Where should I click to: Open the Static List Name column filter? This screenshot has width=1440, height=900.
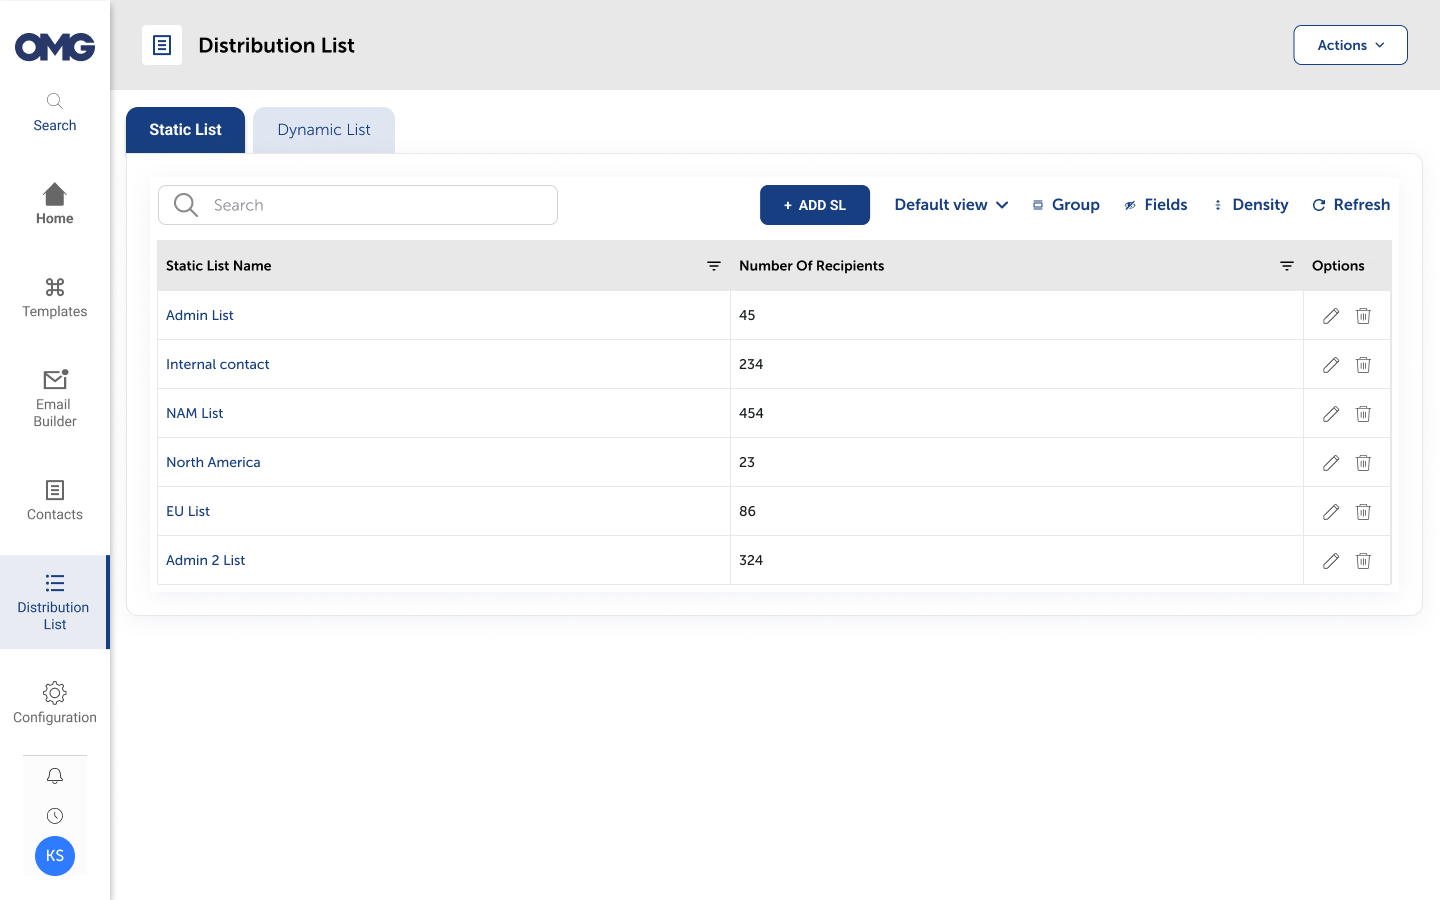714,266
